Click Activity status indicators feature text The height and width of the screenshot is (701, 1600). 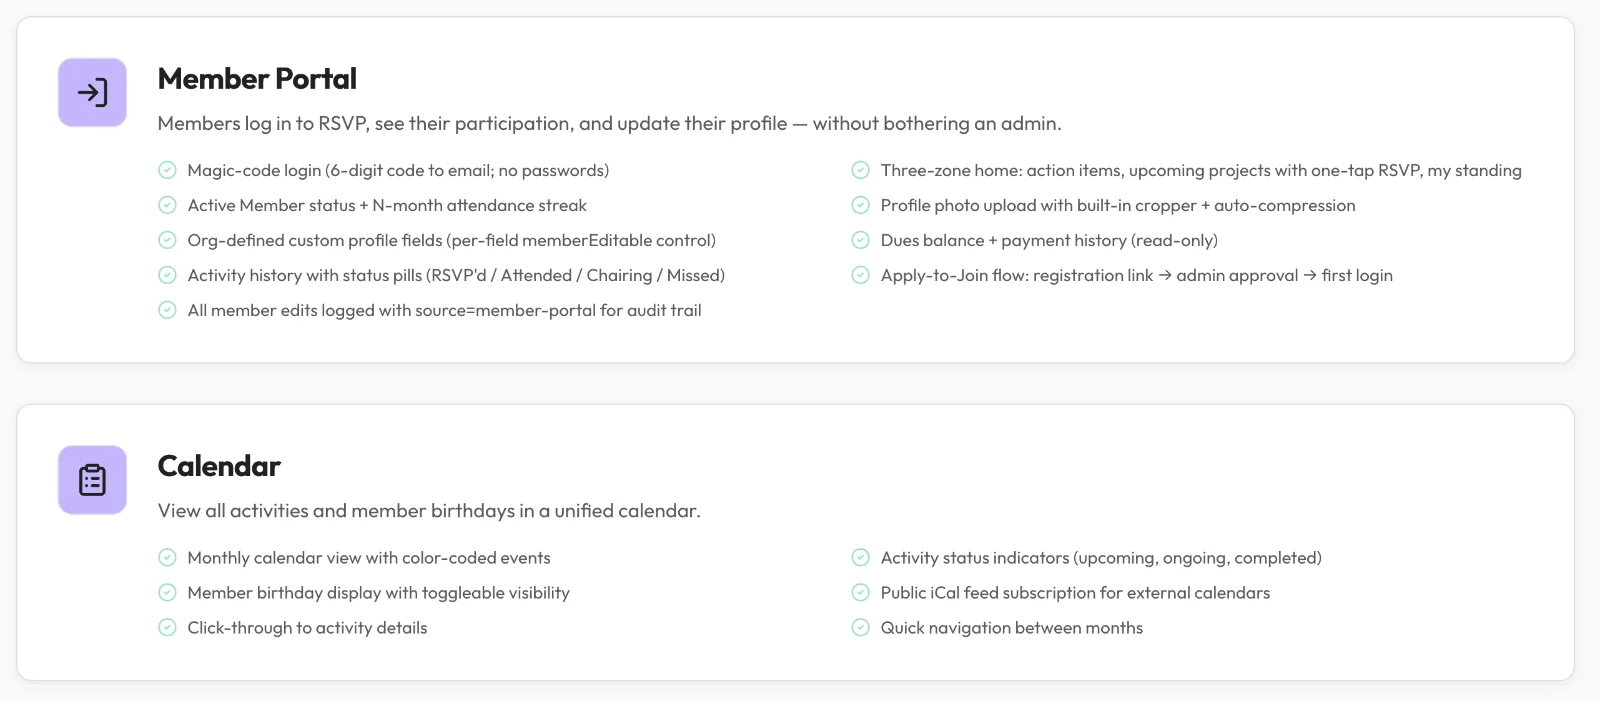1101,558
